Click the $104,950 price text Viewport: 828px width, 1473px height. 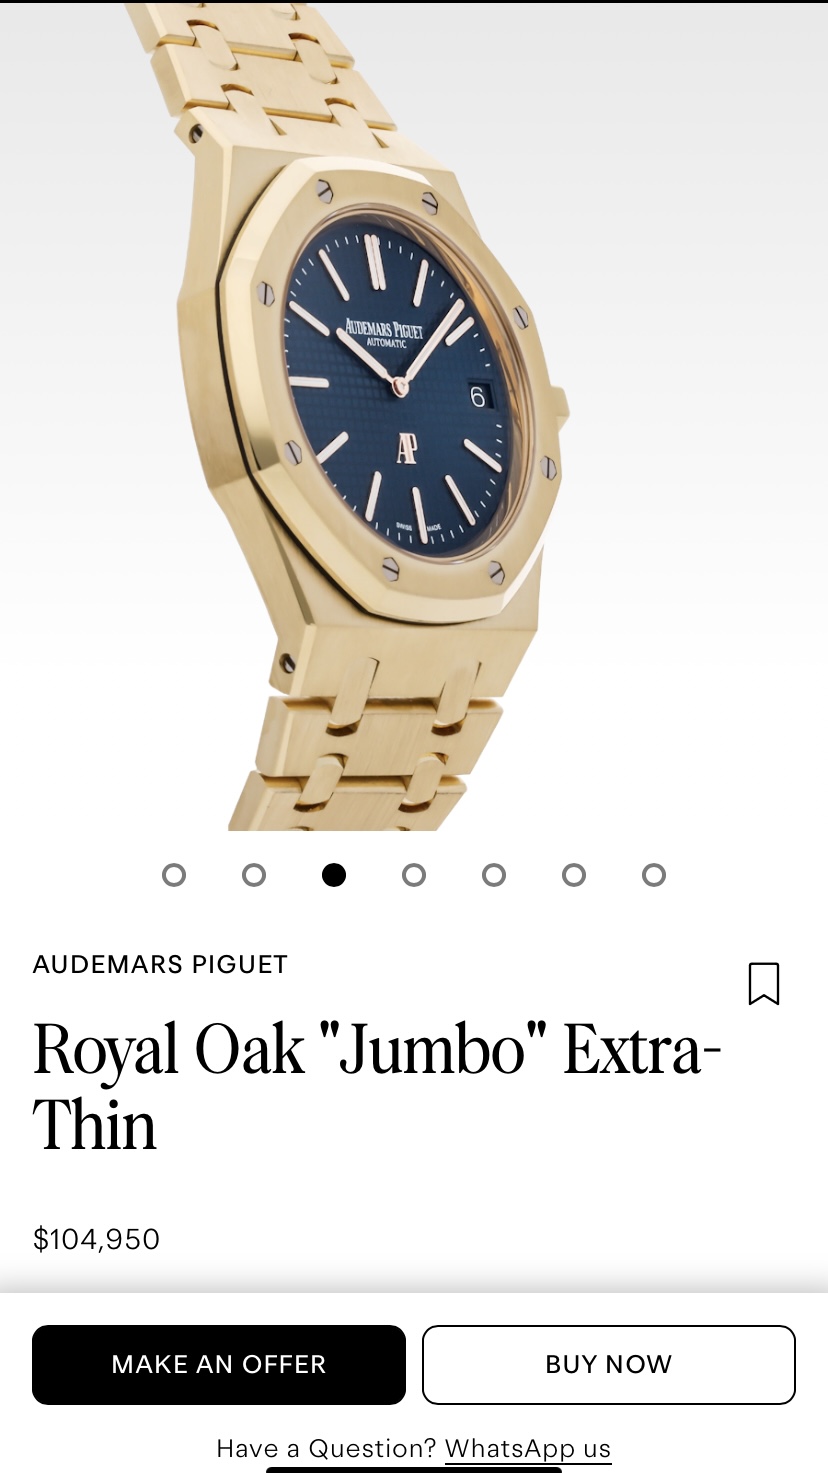point(96,1239)
